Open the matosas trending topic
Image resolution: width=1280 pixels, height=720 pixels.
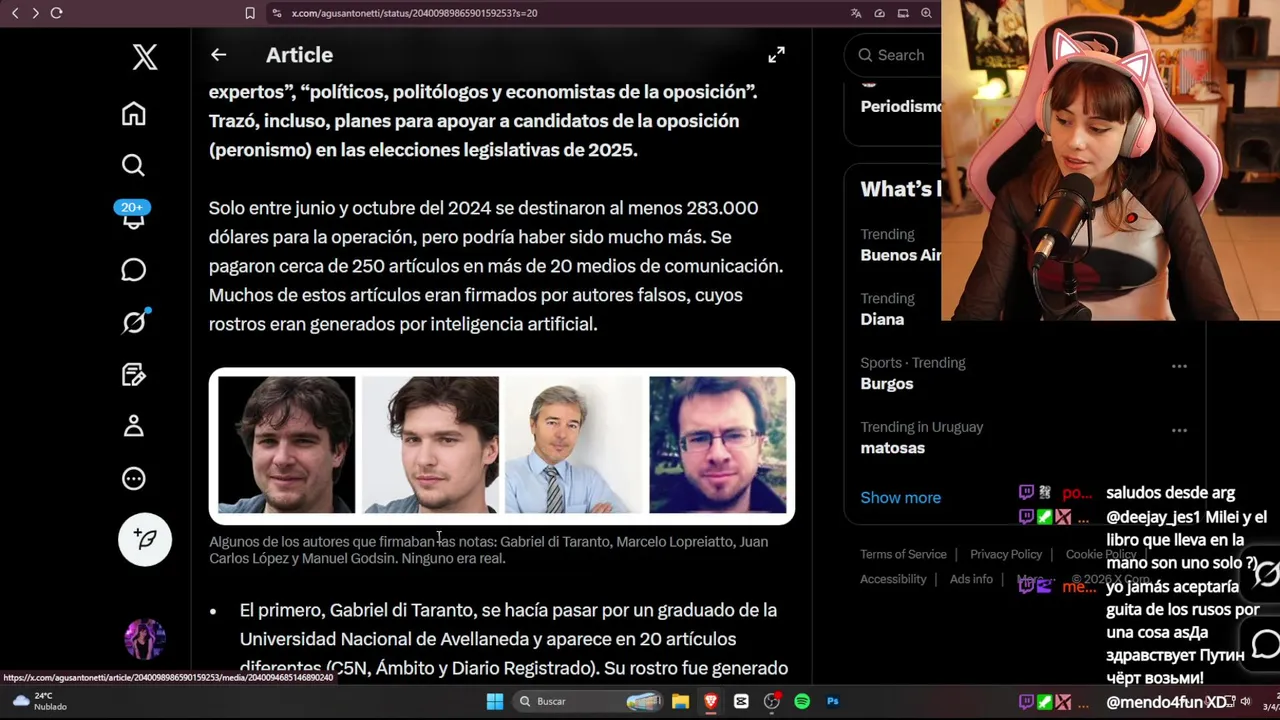point(892,448)
